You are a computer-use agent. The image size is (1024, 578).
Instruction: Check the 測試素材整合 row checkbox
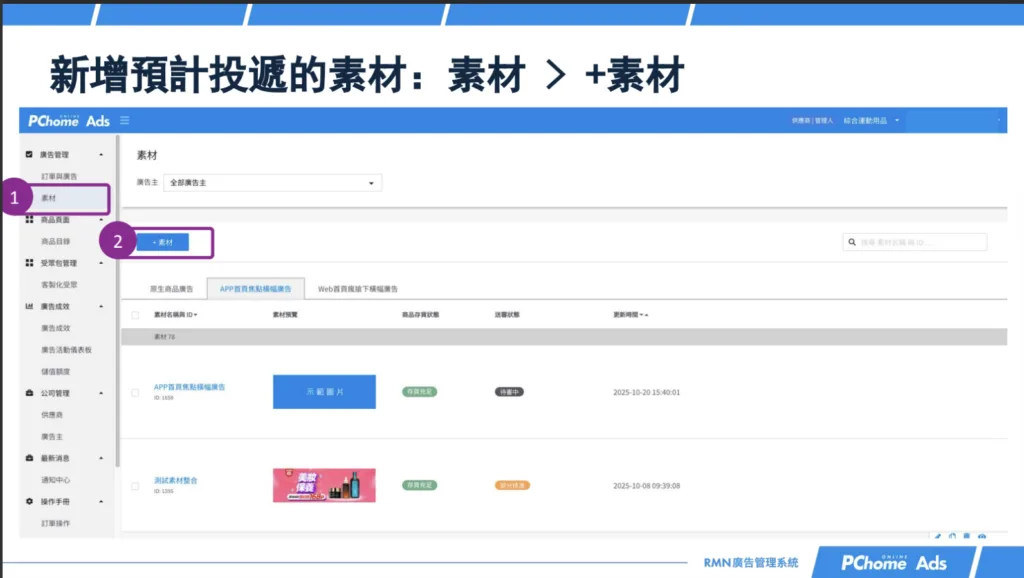(135, 485)
